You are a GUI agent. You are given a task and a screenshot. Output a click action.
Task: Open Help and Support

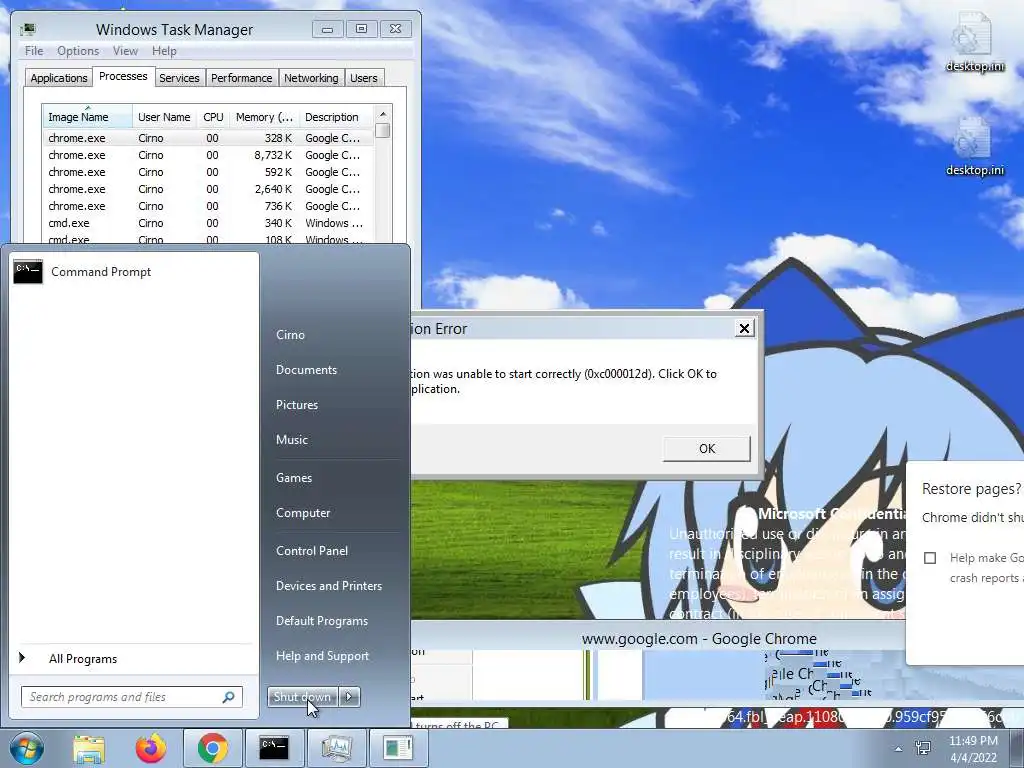[x=322, y=656]
